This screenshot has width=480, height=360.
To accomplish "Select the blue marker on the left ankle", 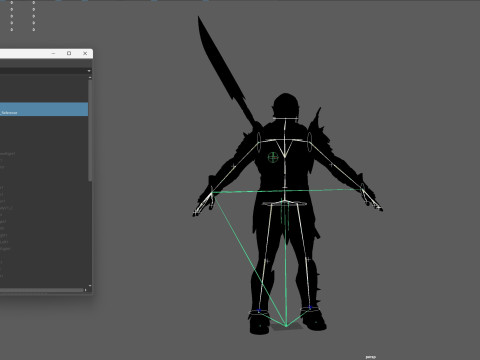I will 259,310.
